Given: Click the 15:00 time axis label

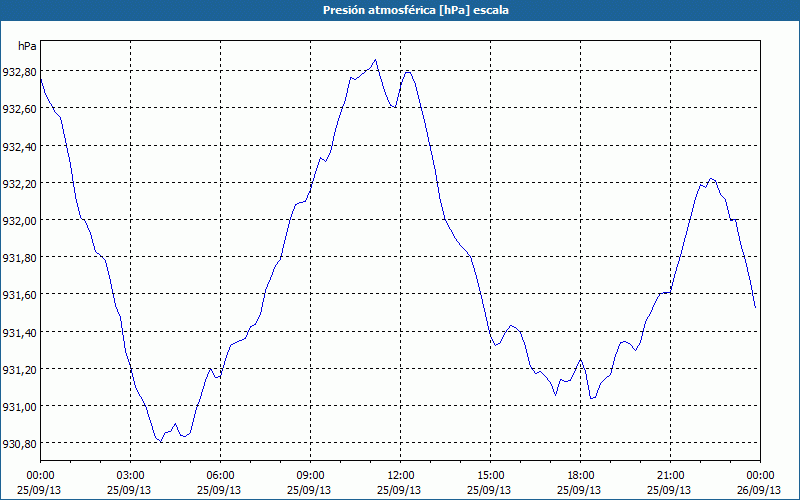Looking at the screenshot, I should (x=490, y=476).
